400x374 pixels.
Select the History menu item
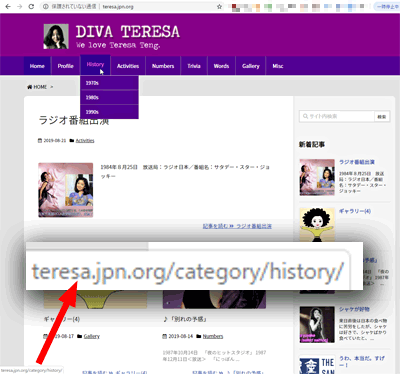click(95, 64)
